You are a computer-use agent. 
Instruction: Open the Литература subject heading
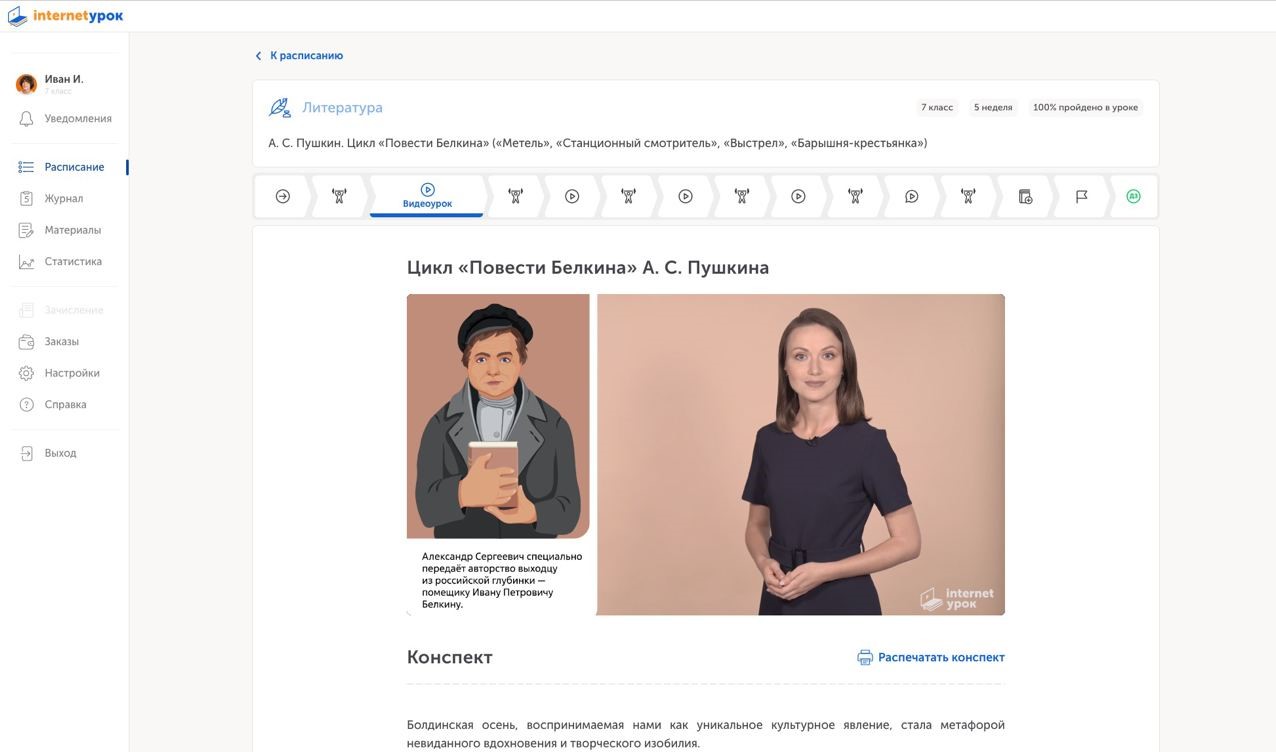(x=342, y=108)
